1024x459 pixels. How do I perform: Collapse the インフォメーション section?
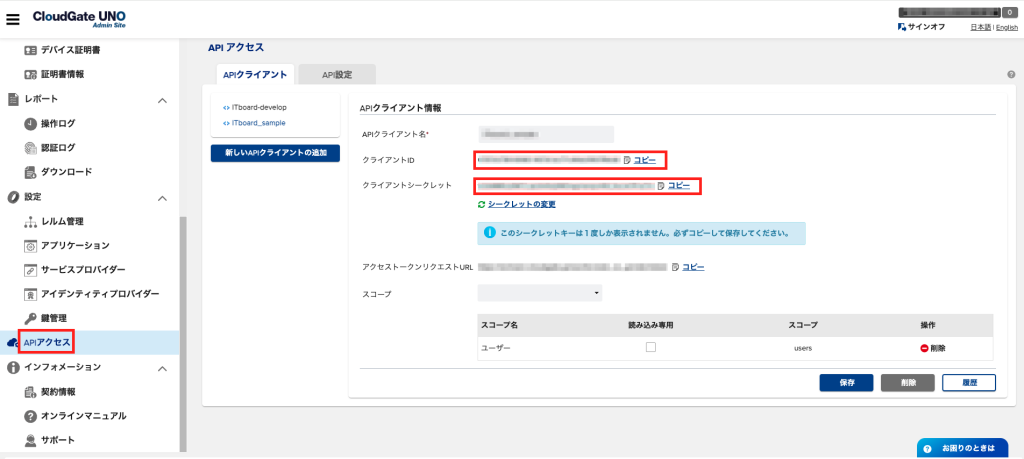162,368
